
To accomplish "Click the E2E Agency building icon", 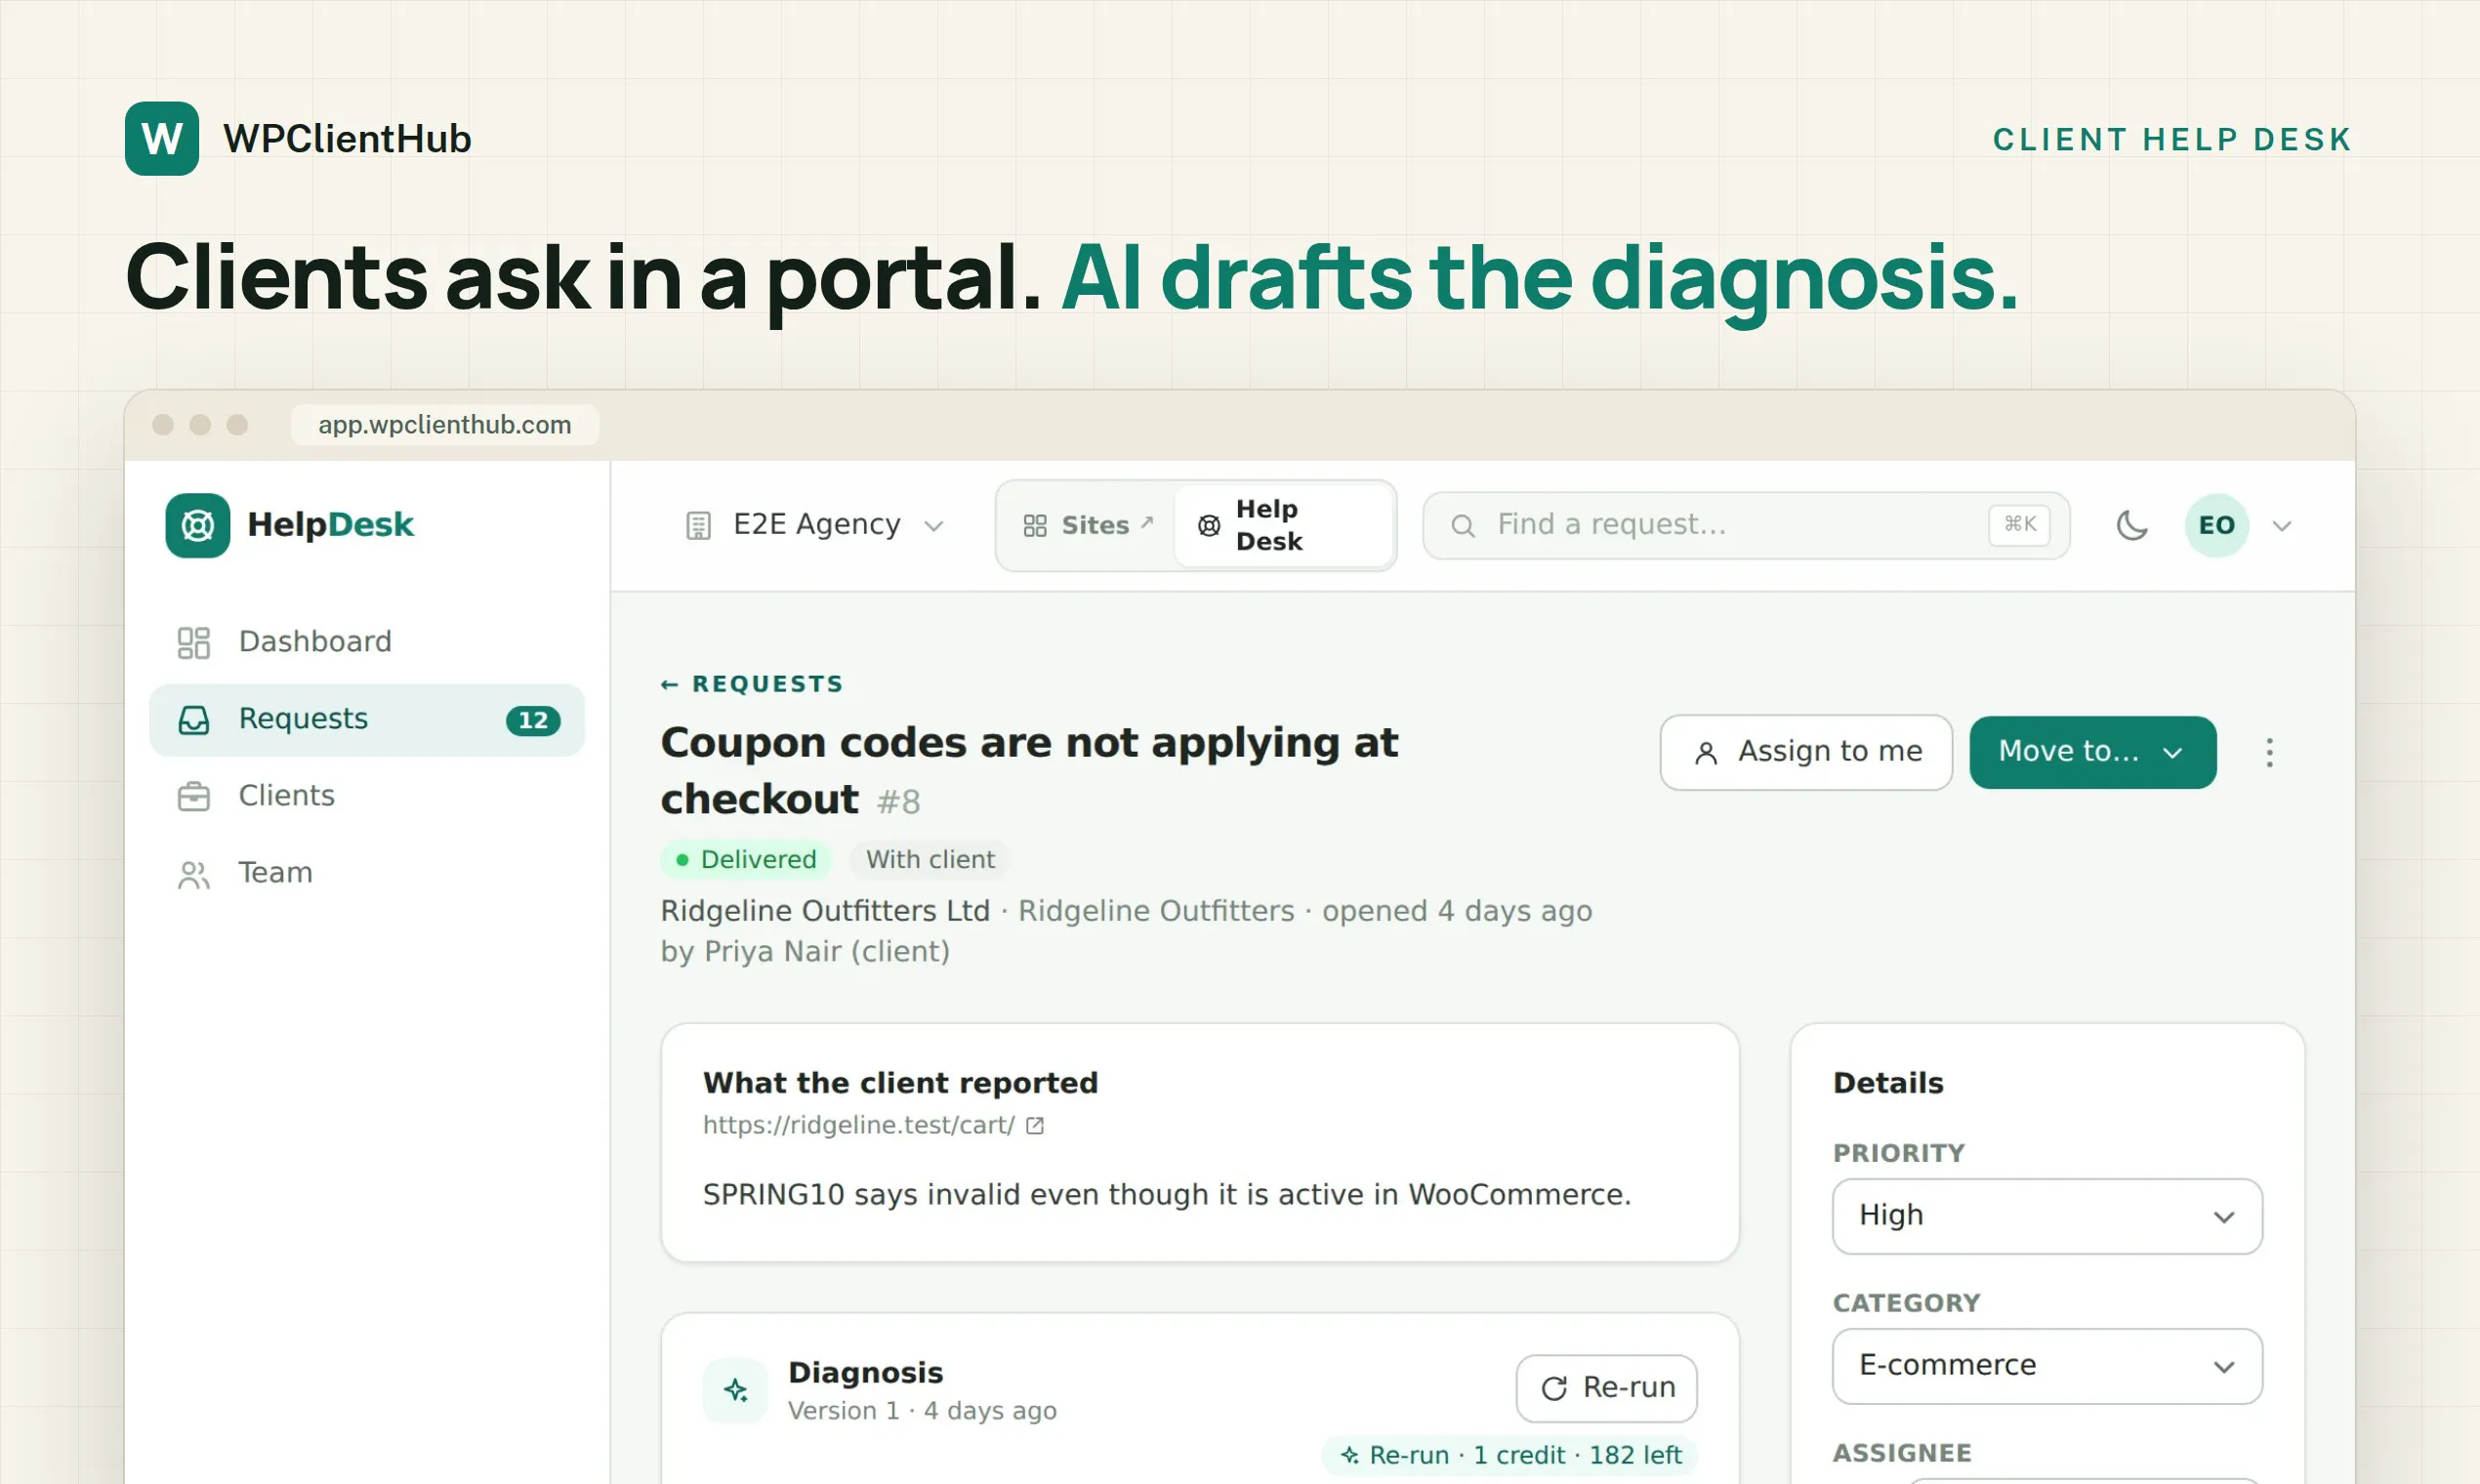I will pyautogui.click(x=698, y=525).
